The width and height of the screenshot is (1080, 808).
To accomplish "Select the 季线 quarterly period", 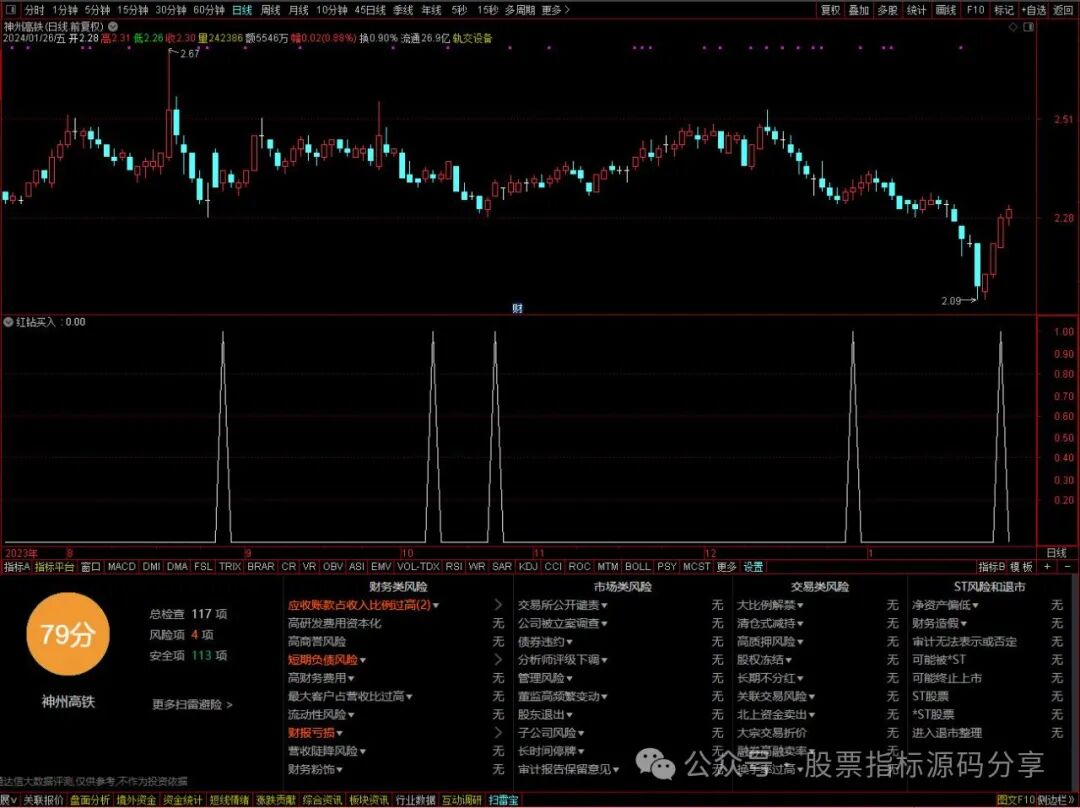I will tap(403, 10).
